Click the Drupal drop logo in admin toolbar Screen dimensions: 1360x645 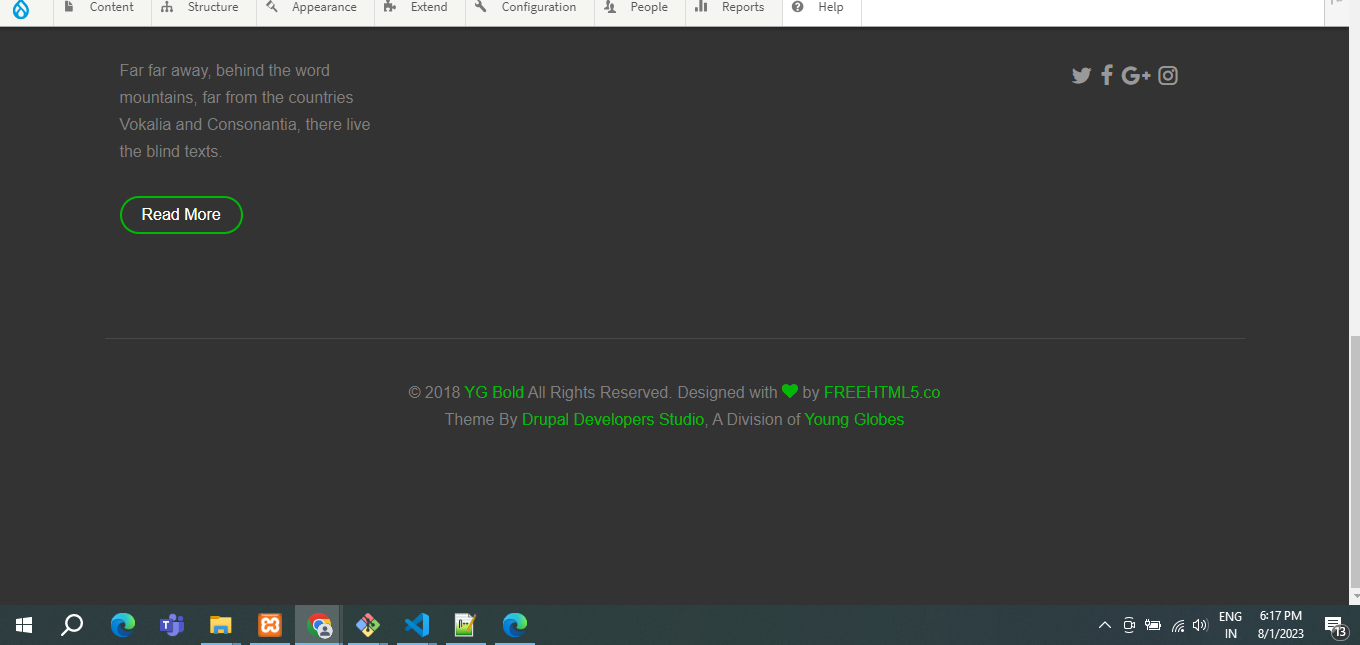pos(21,8)
